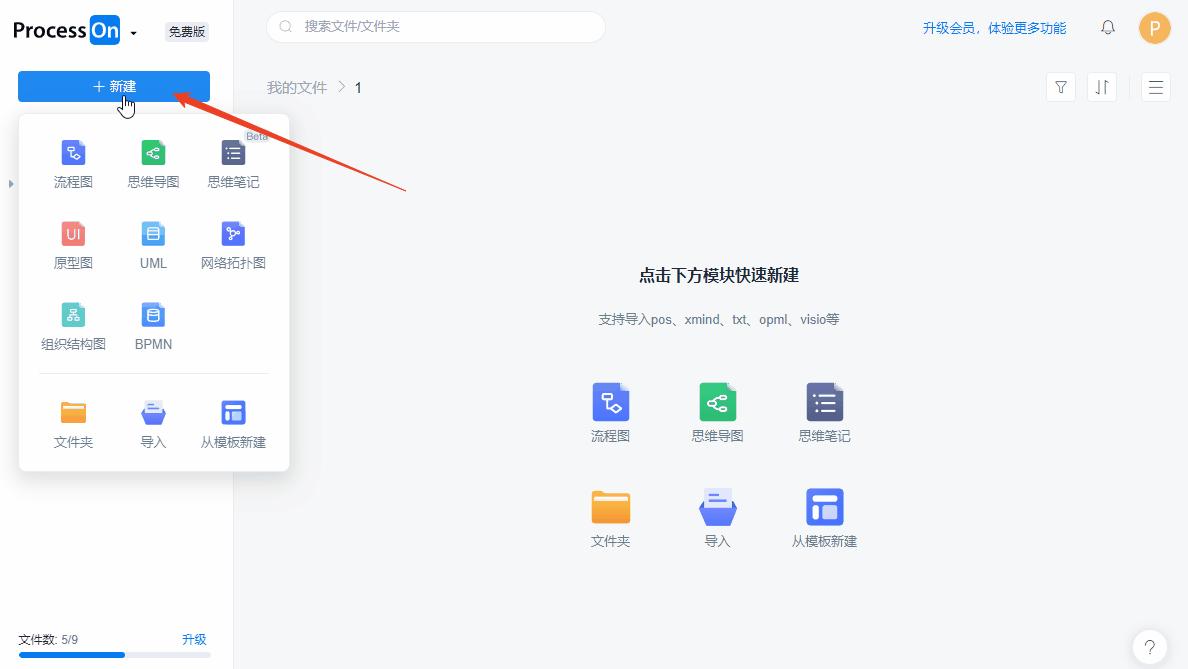This screenshot has width=1188, height=669.
Task: Open the filter funnel menu
Action: (1060, 87)
